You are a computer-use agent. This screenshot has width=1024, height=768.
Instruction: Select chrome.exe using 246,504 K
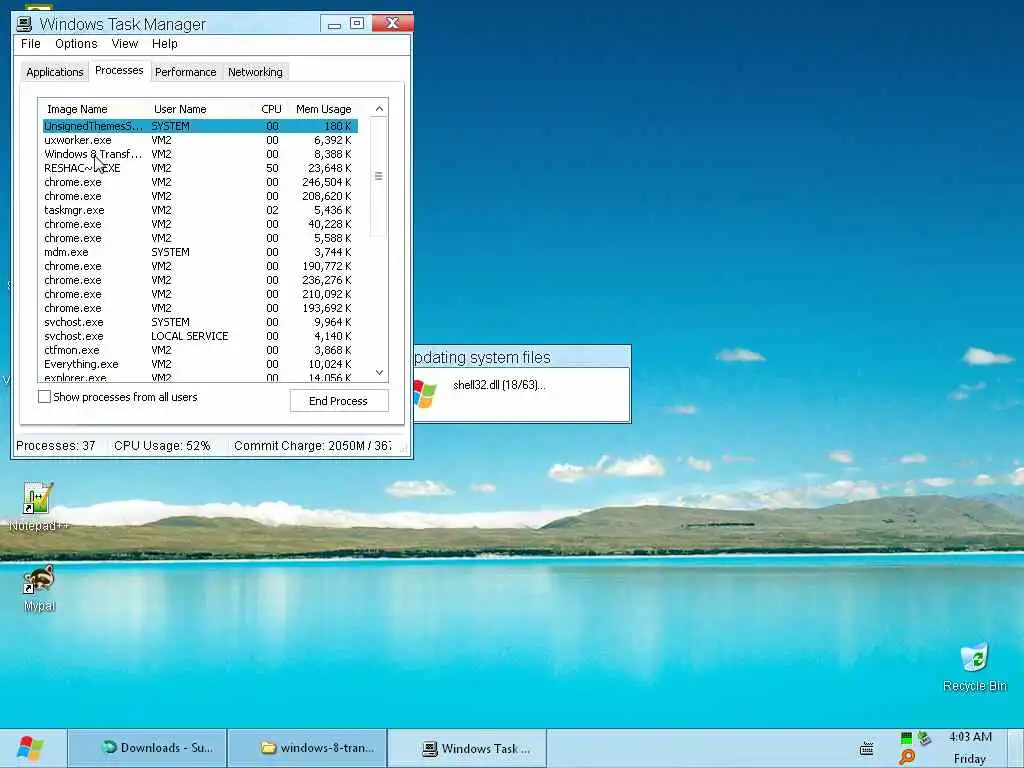coord(200,182)
